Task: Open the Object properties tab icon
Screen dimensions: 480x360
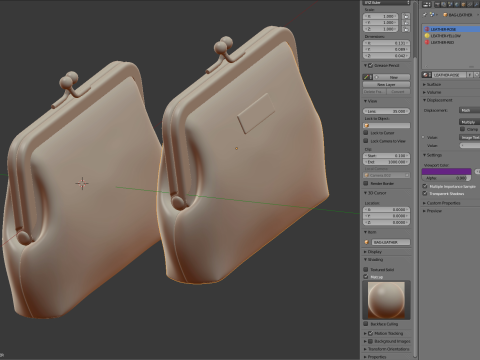Action: point(463,5)
